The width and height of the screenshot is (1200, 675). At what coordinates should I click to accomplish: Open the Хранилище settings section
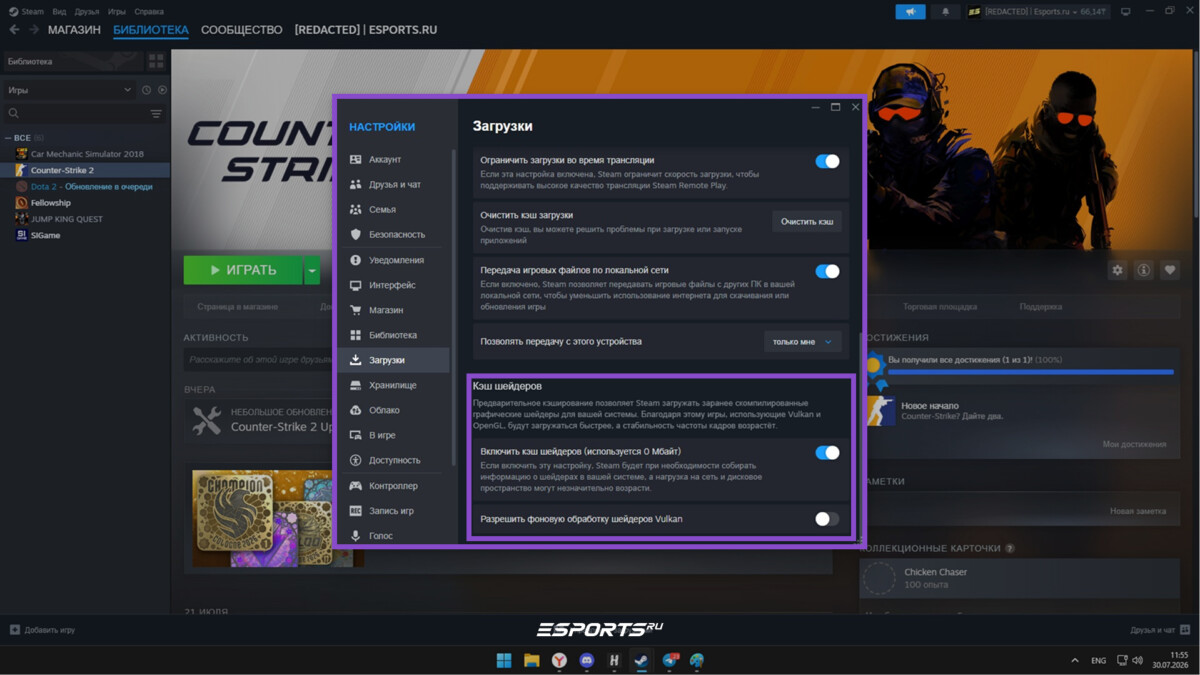coord(394,385)
